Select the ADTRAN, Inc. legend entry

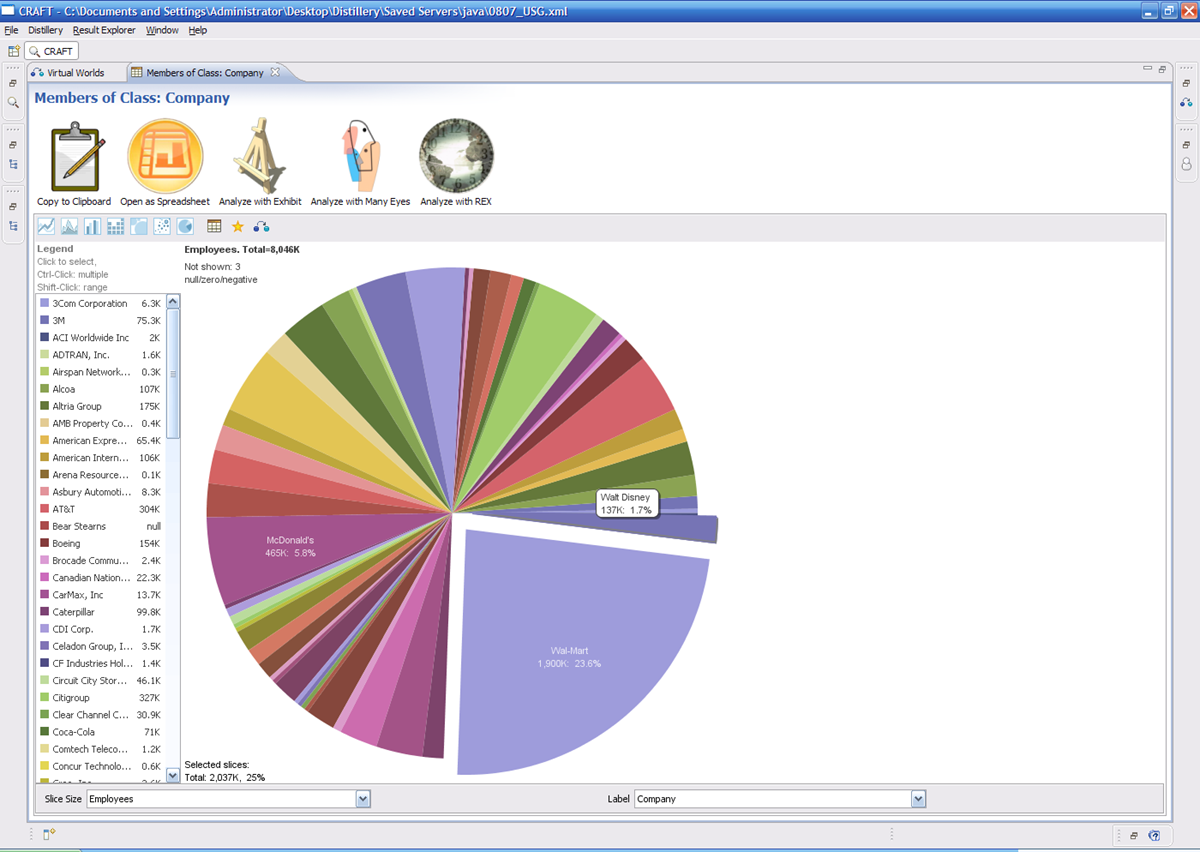pyautogui.click(x=100, y=355)
